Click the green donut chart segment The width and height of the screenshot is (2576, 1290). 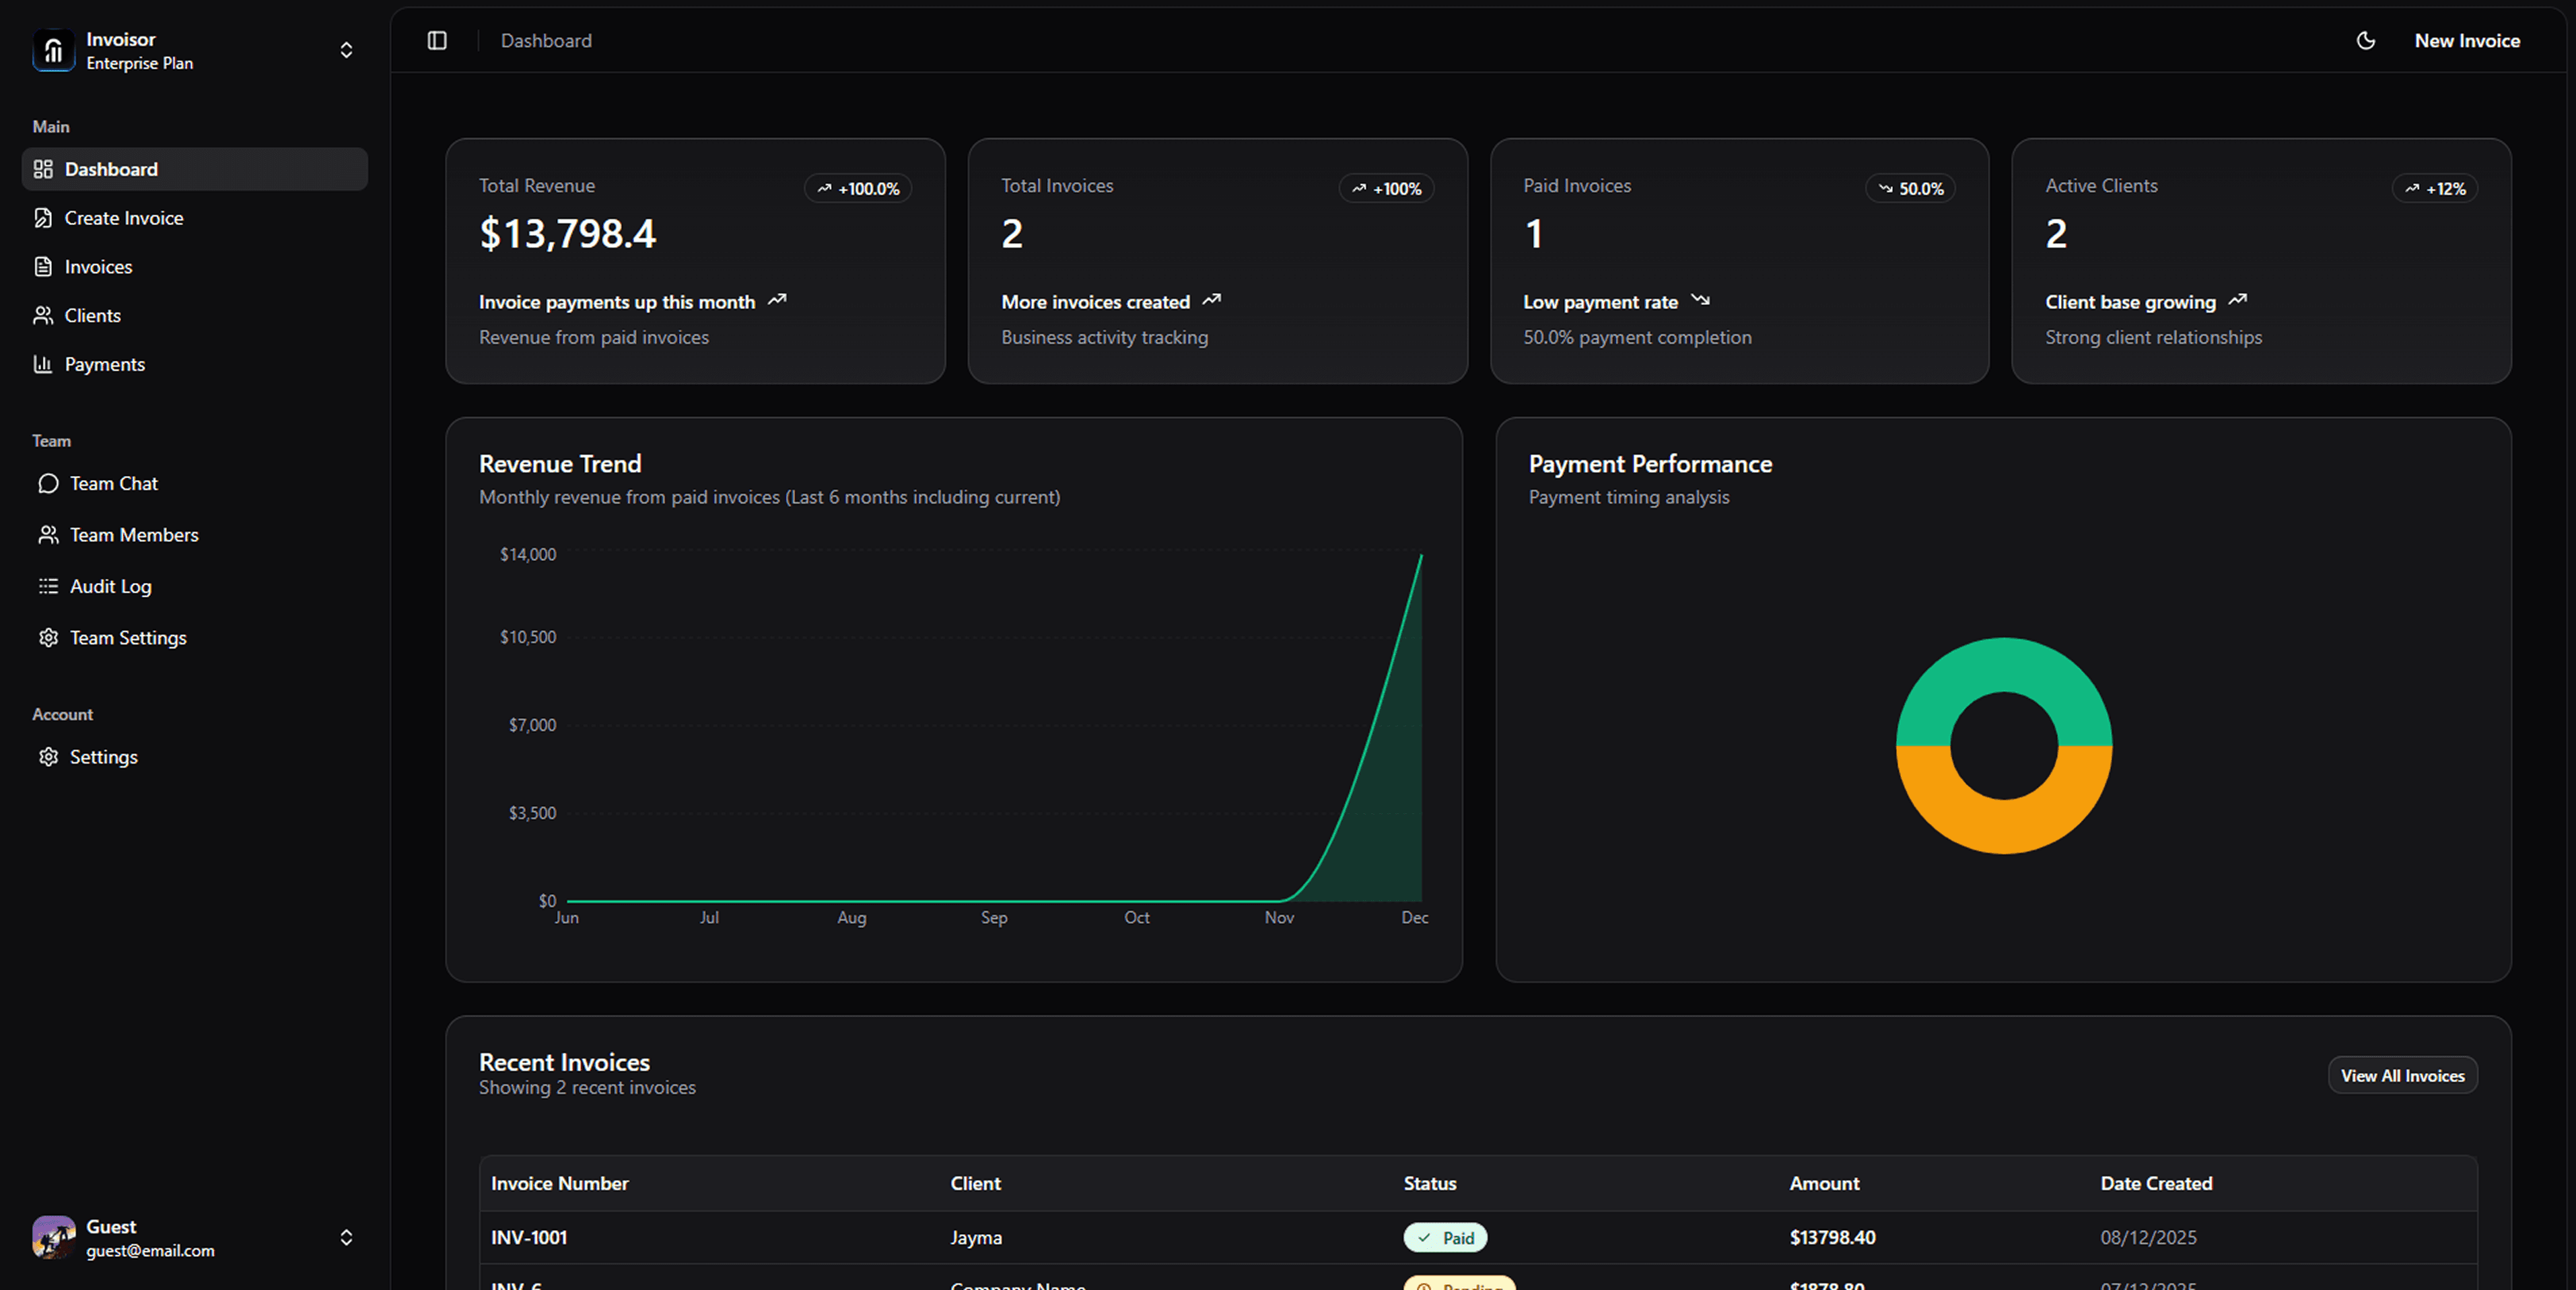click(2004, 665)
